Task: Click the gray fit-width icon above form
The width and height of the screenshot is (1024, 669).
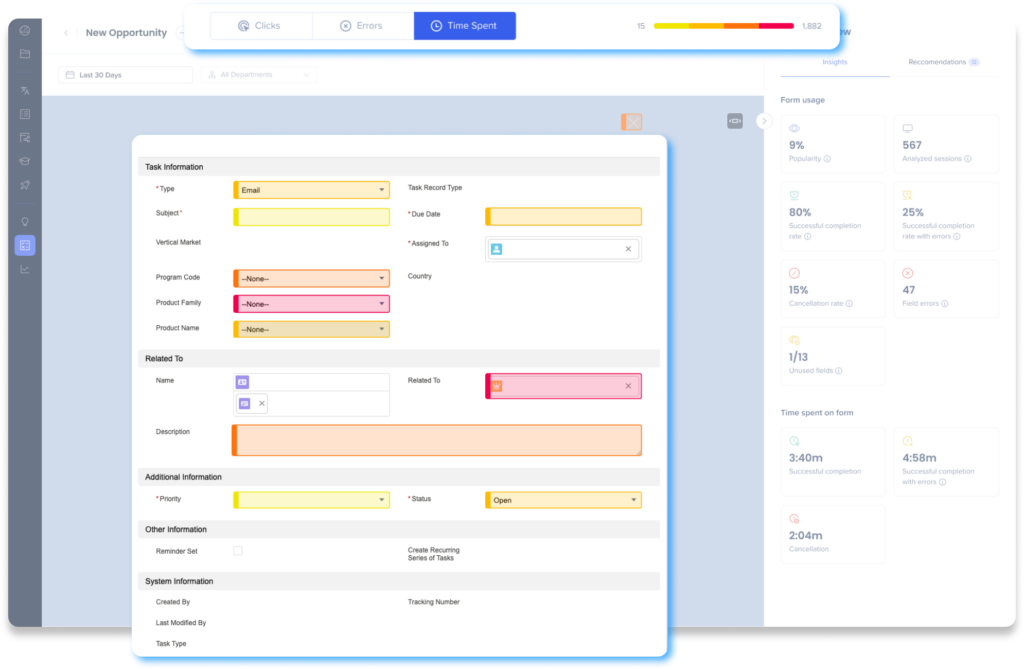Action: pos(735,121)
